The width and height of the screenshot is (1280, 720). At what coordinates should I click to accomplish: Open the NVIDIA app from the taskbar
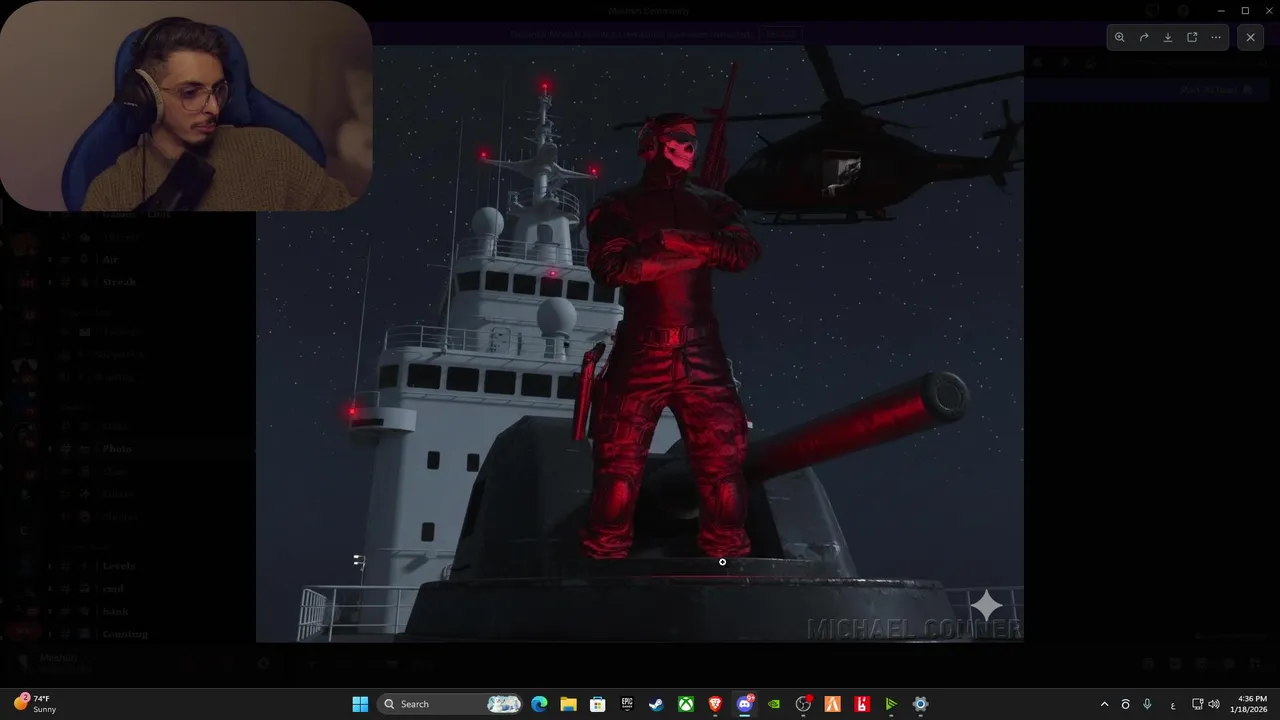774,704
